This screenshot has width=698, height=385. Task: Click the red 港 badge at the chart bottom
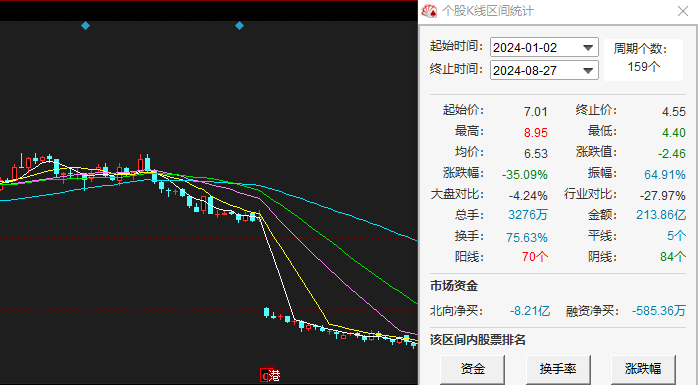point(271,375)
